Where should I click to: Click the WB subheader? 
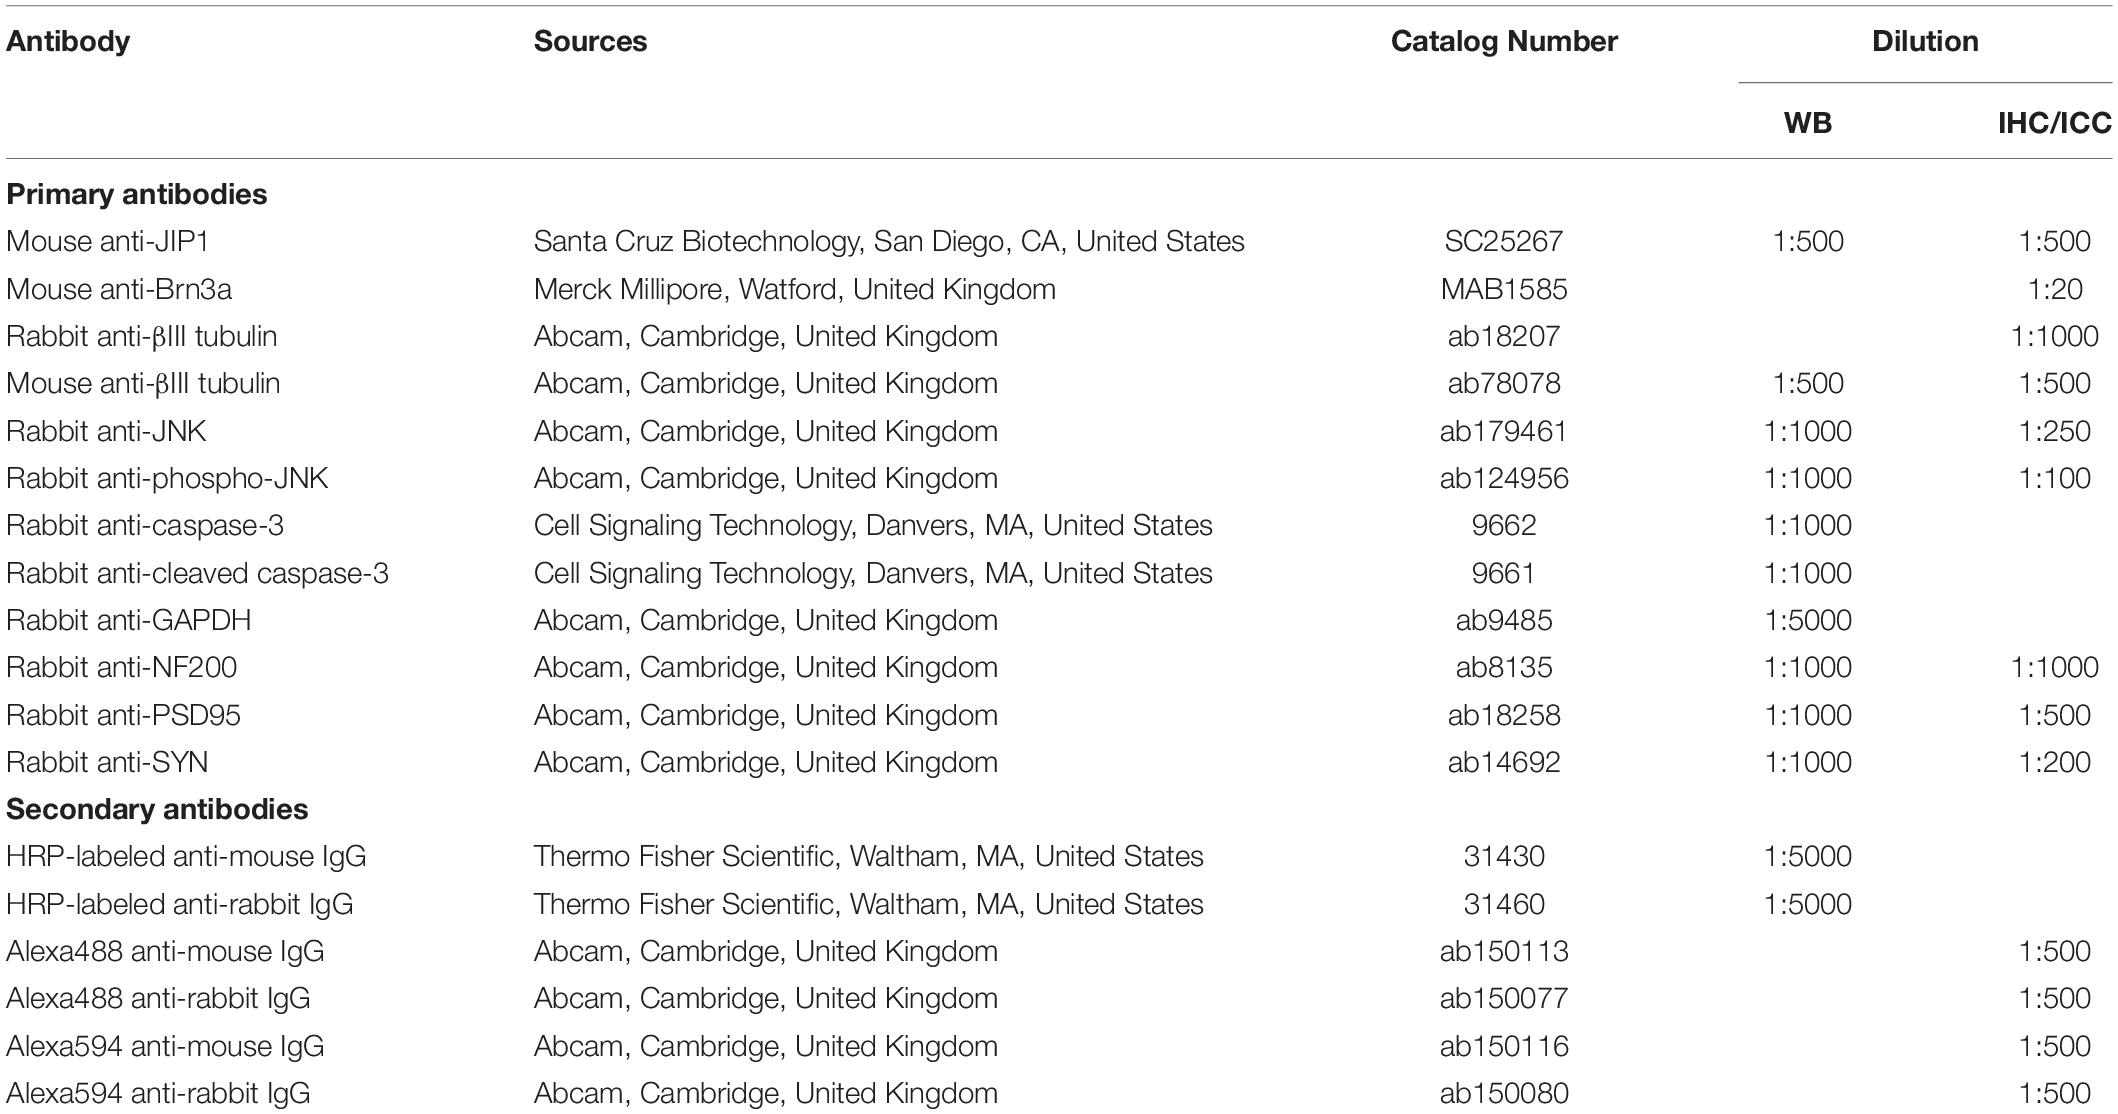(1808, 123)
